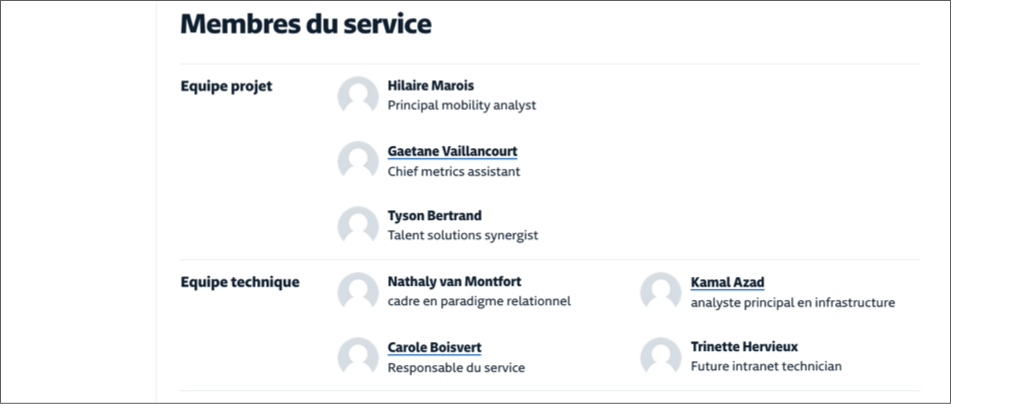1024x415 pixels.
Task: Click Gaetane Vaillancourt's profile avatar
Action: (x=358, y=161)
